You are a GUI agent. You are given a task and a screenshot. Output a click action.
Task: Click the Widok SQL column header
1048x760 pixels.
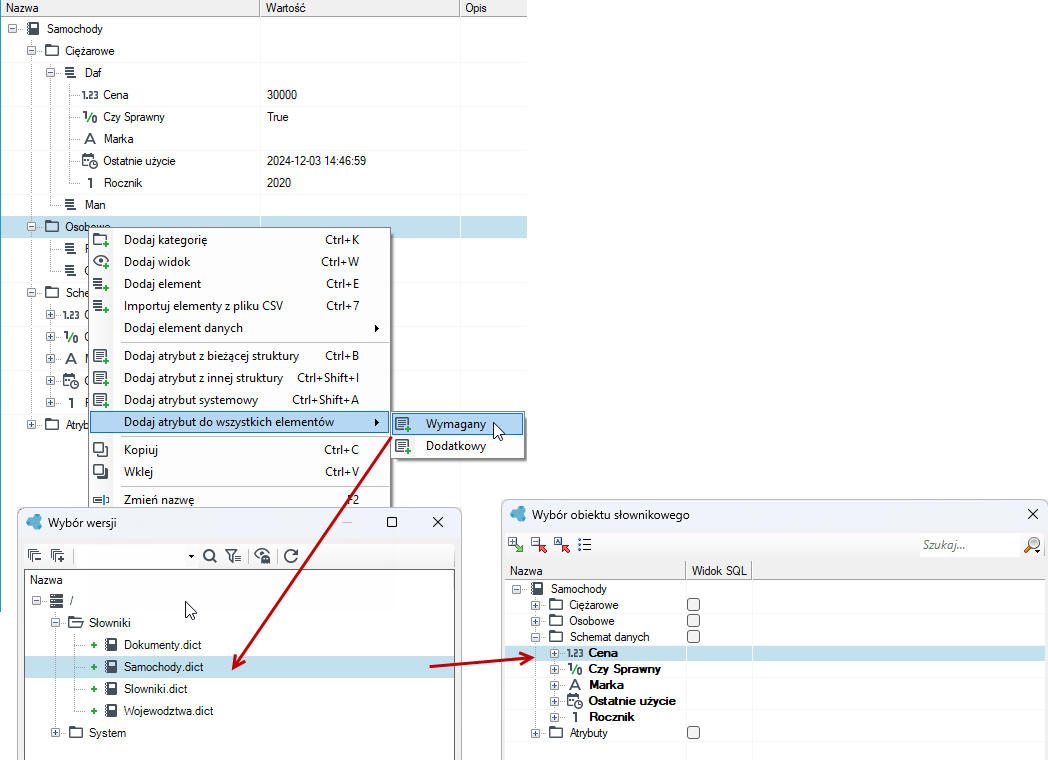[x=719, y=571]
